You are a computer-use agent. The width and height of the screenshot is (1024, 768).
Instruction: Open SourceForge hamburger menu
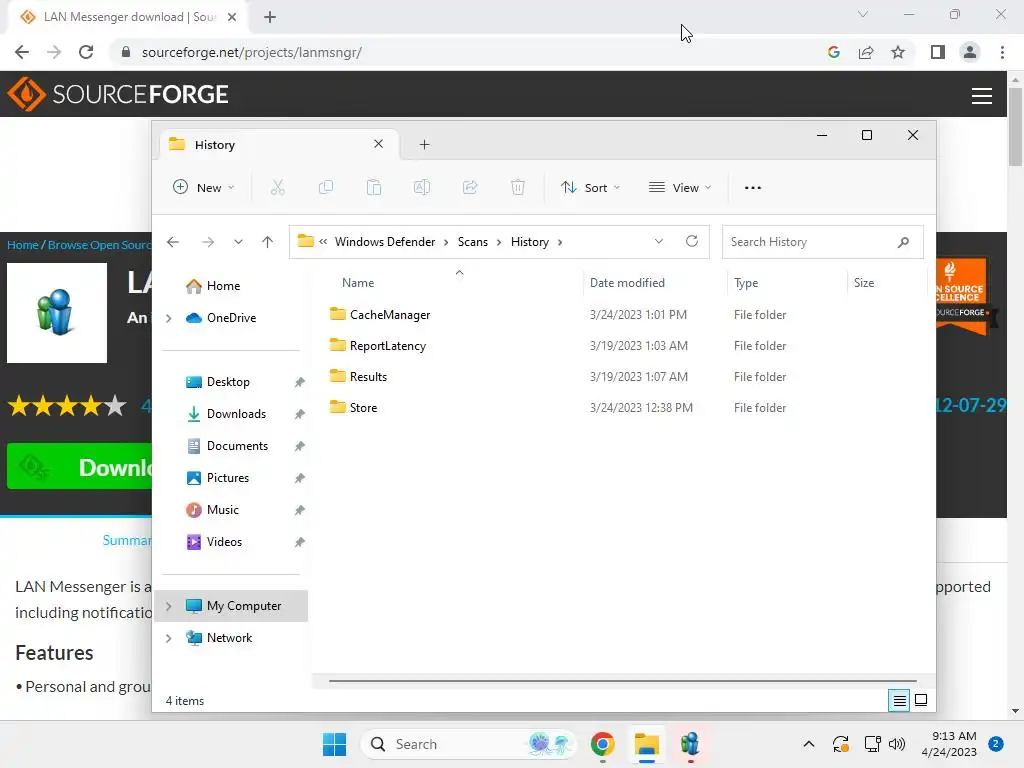point(982,96)
